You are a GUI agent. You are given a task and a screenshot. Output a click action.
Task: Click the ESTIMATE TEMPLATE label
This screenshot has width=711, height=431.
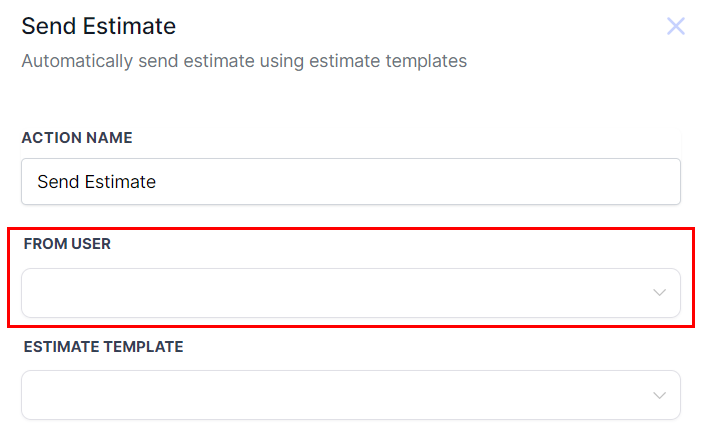(x=103, y=347)
